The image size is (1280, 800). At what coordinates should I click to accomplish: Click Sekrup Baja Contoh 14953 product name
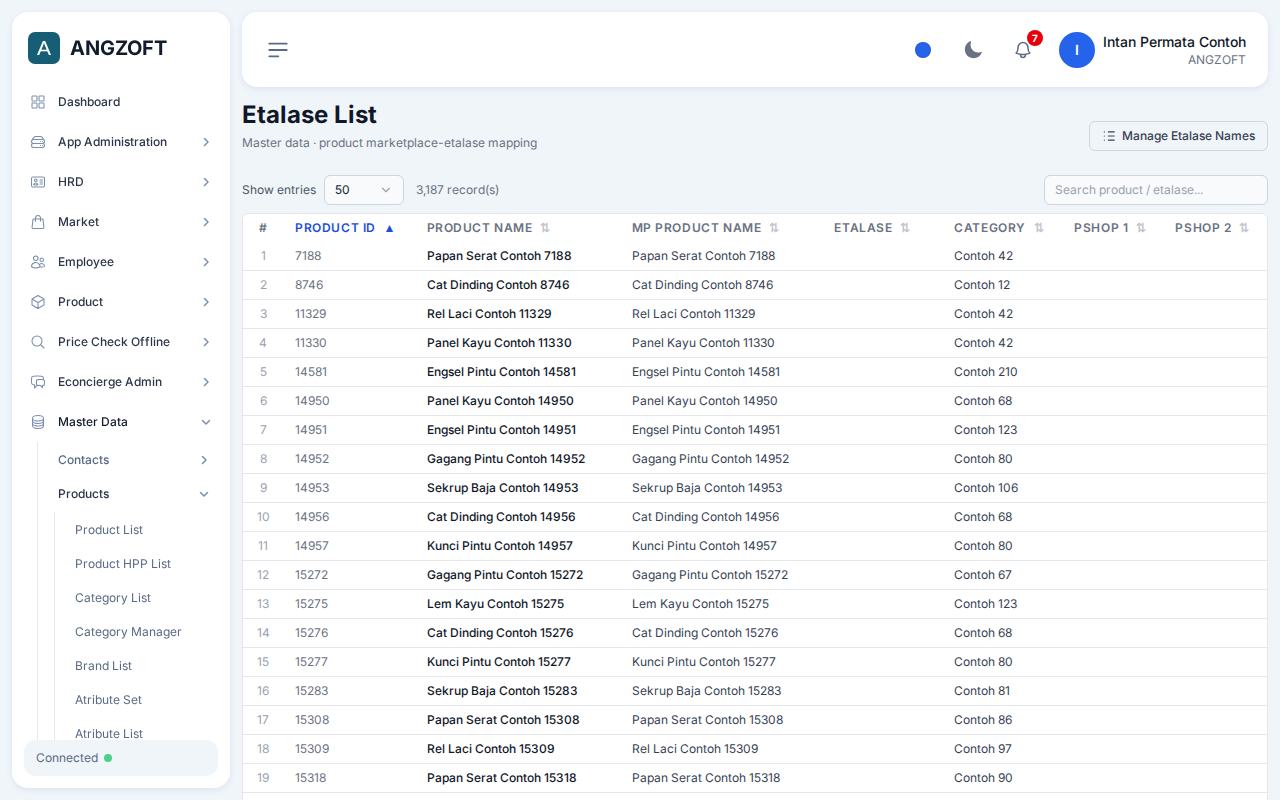[x=502, y=488]
